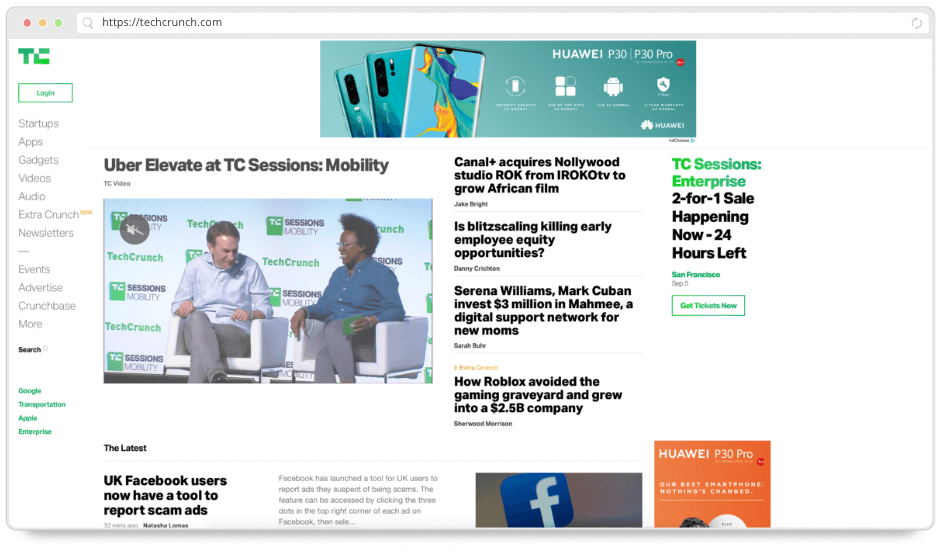The height and width of the screenshot is (555, 942).
Task: Open the Apps section
Action: (x=31, y=142)
